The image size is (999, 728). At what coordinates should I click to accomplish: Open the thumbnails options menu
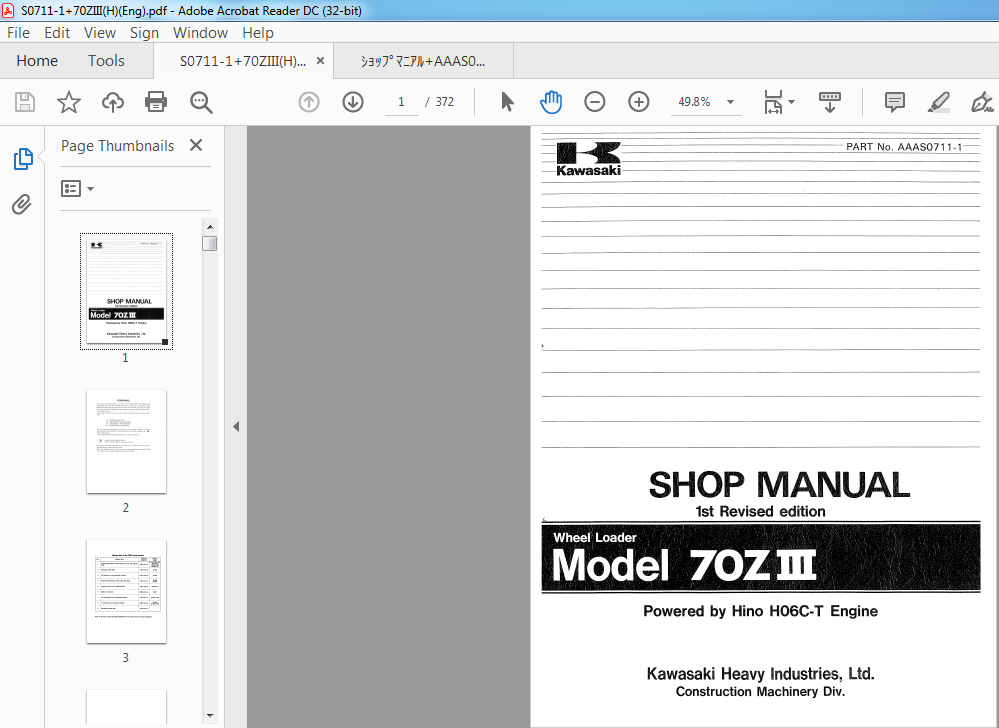click(77, 189)
